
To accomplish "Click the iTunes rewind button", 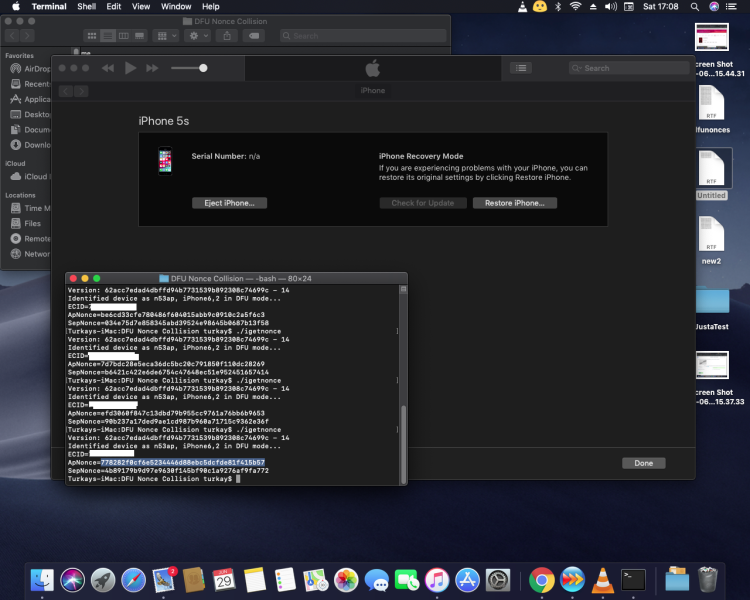I will [x=108, y=68].
